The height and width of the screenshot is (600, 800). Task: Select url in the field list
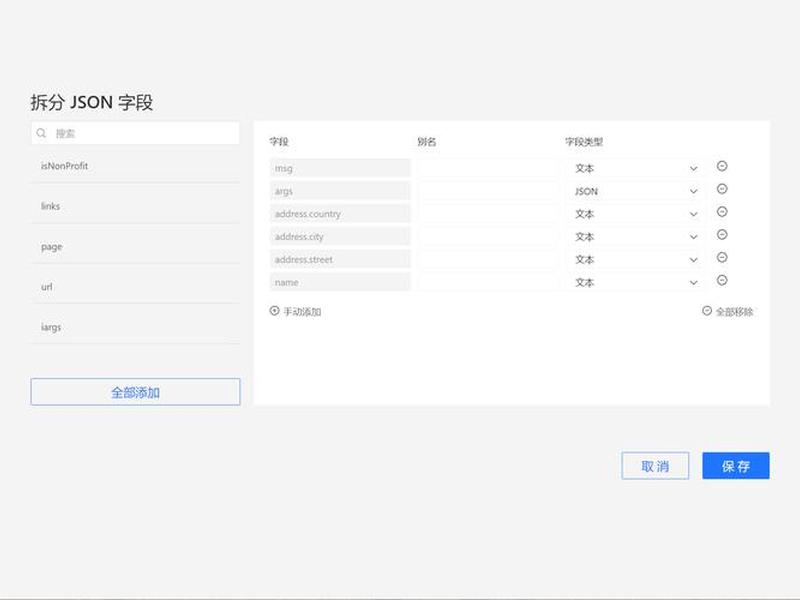[x=135, y=287]
